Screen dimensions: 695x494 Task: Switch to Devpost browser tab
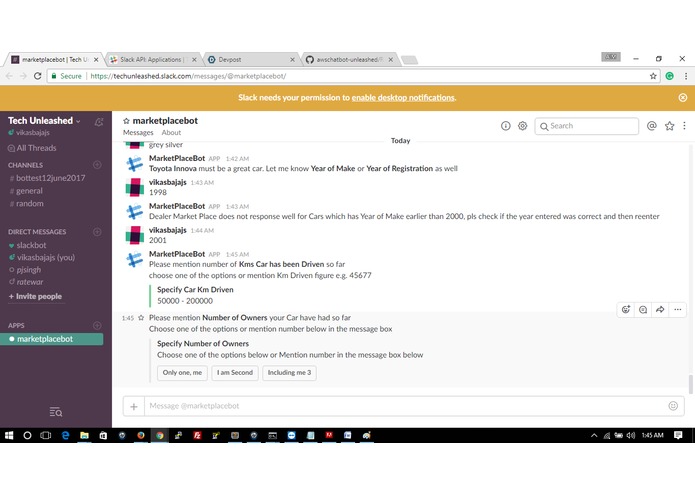point(250,59)
